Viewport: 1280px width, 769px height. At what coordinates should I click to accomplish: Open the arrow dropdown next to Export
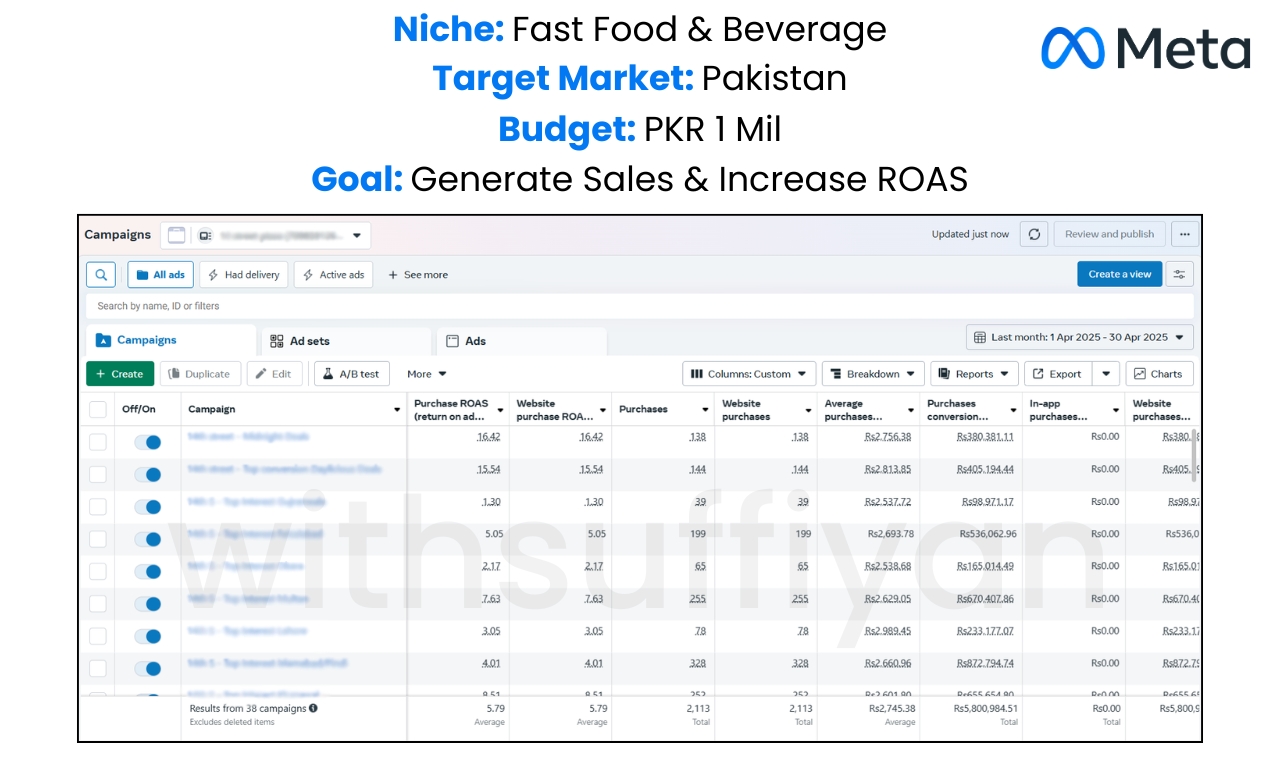click(1105, 374)
